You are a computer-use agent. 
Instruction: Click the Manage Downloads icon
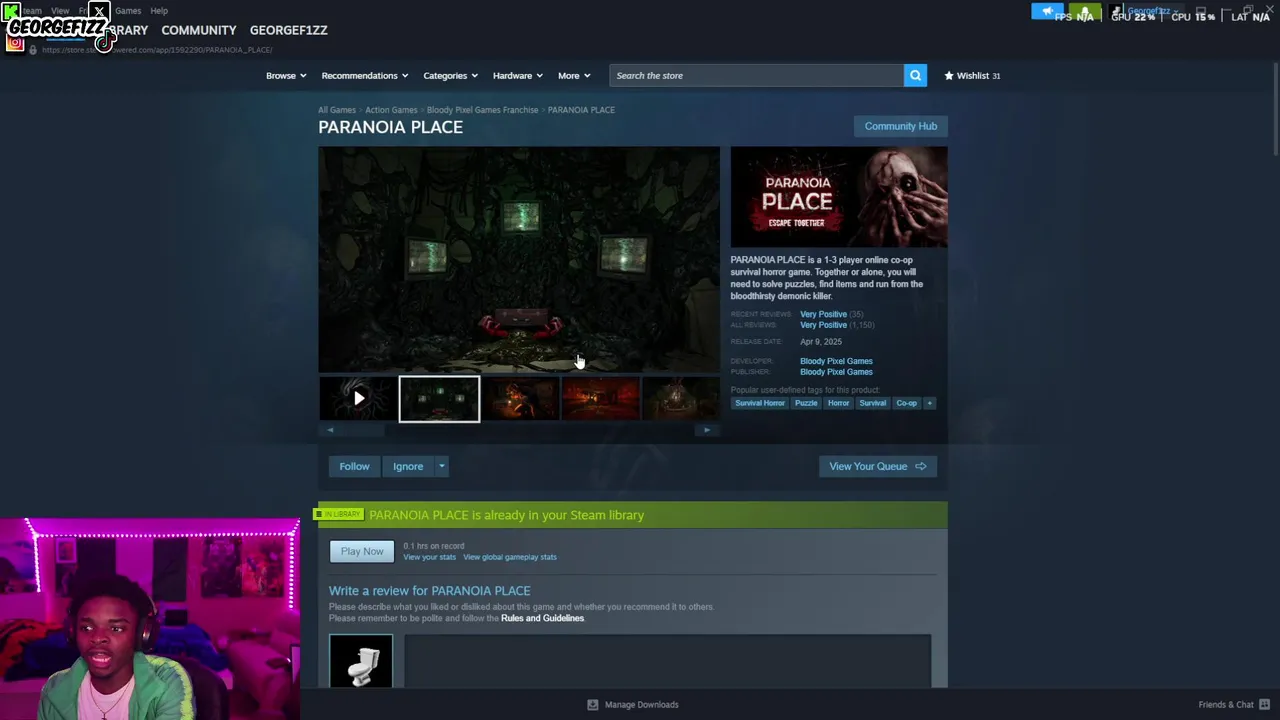(593, 704)
